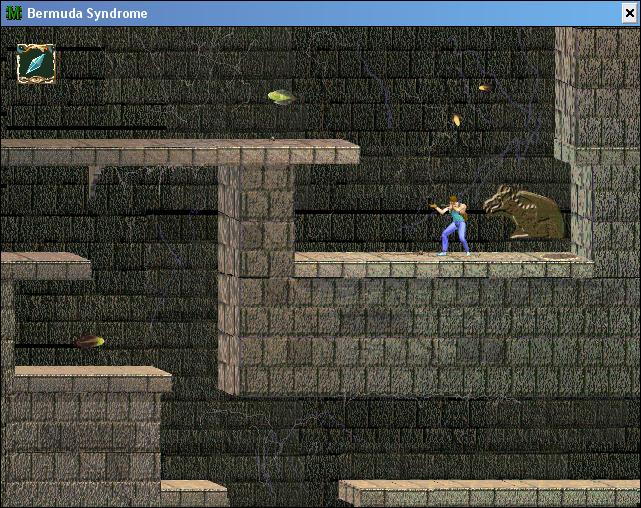Click the brown flying beetle with yellow head

click(x=89, y=341)
